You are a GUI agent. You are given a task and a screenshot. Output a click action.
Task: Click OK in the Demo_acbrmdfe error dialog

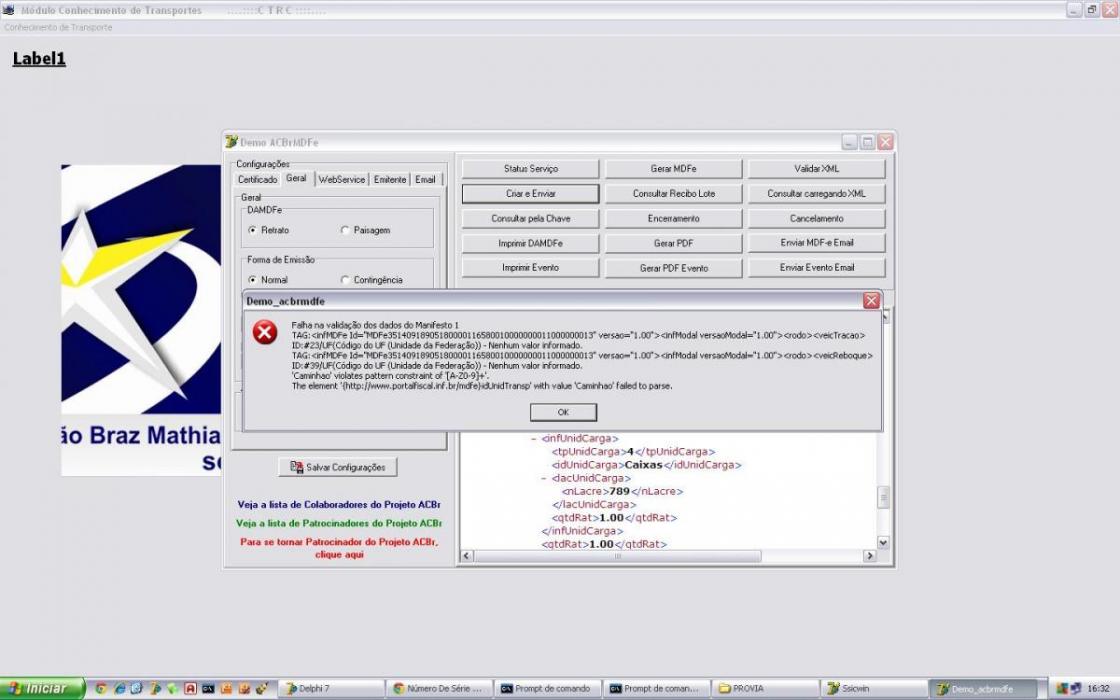click(563, 412)
